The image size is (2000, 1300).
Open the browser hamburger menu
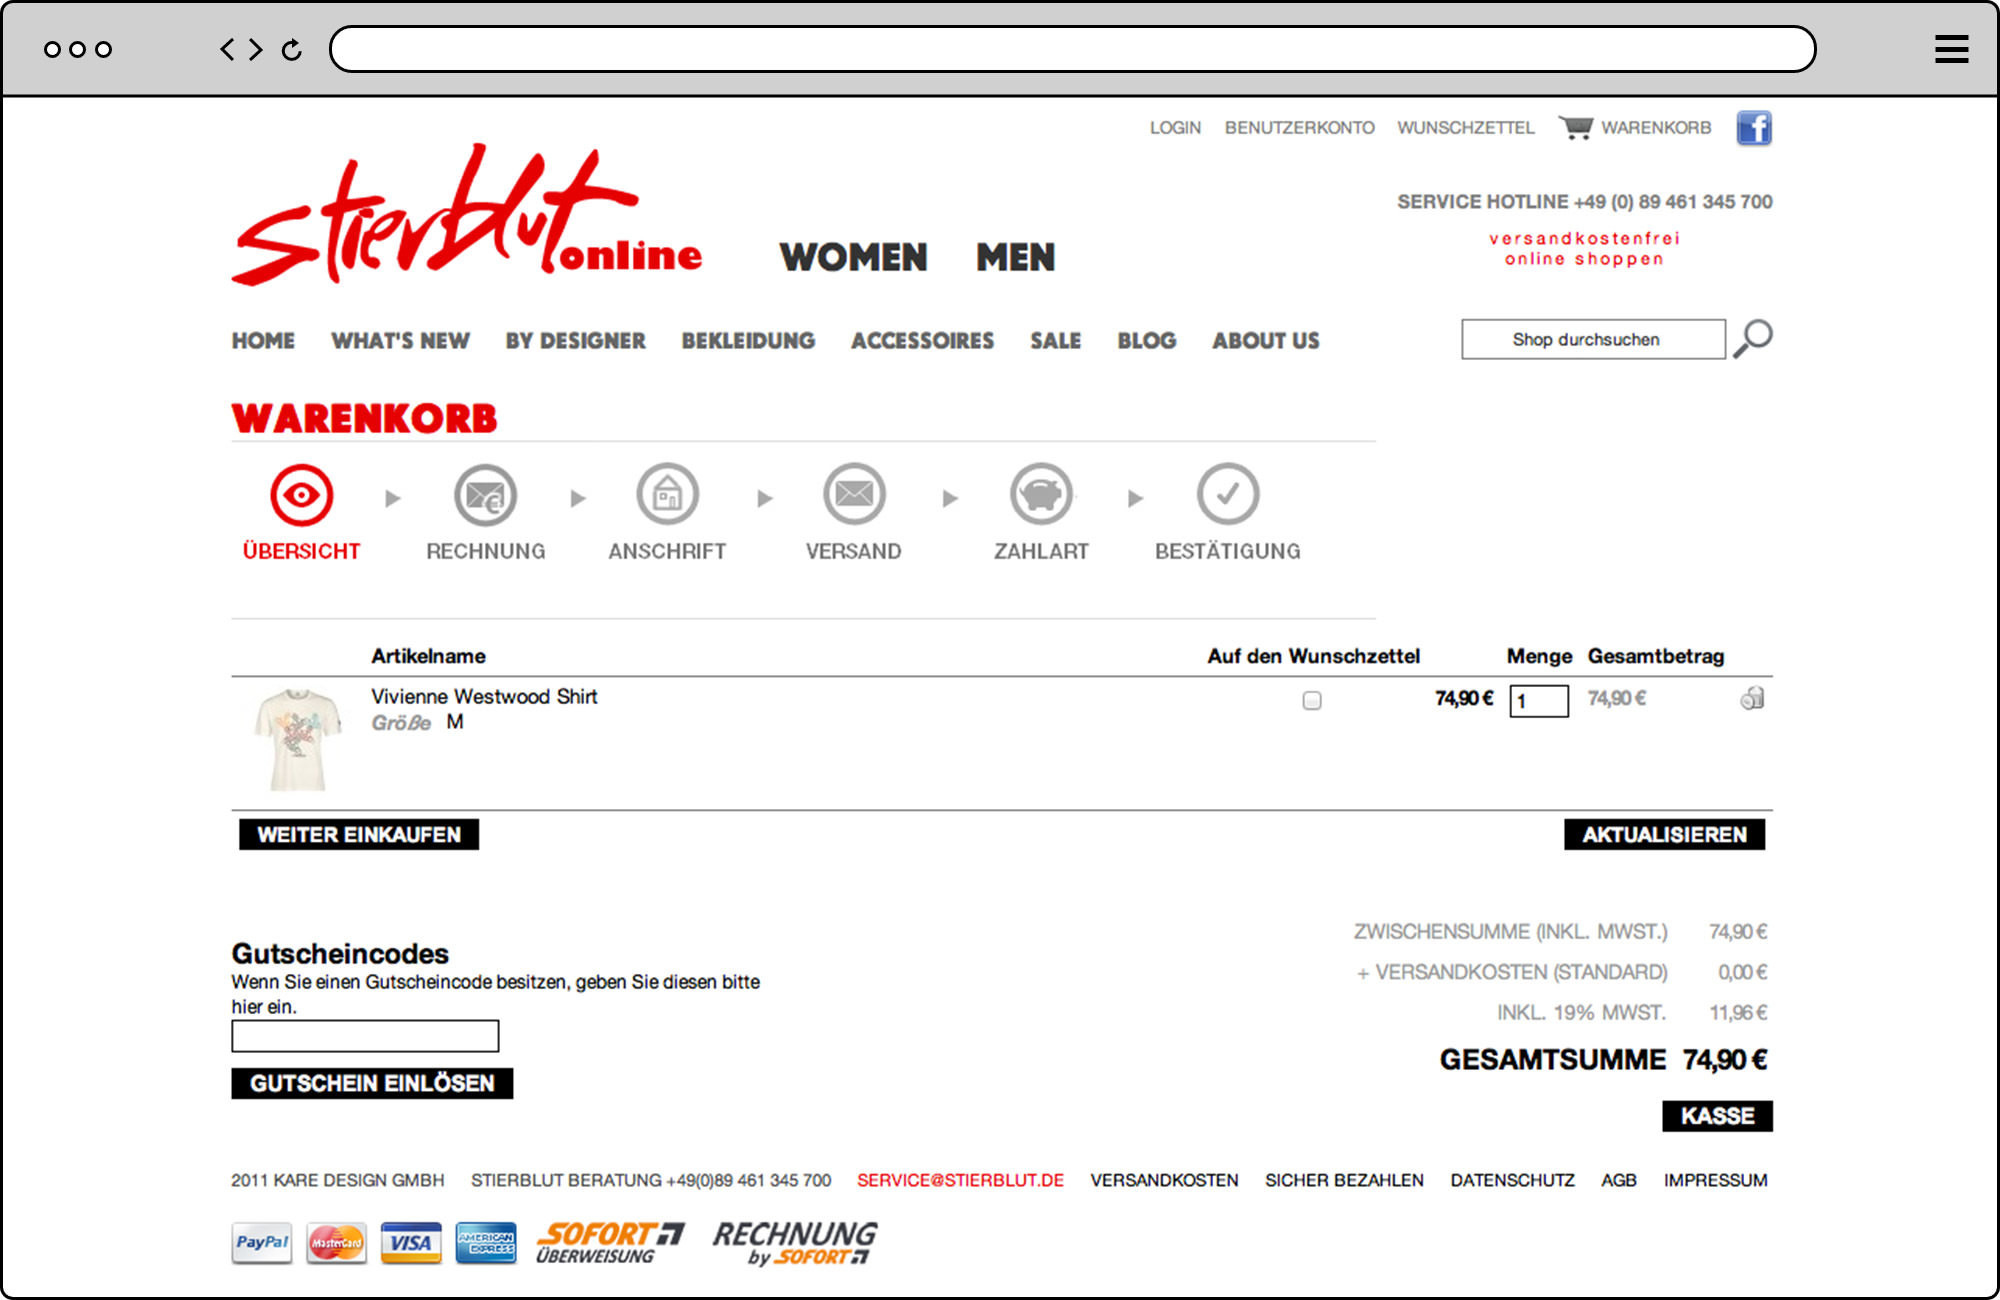pos(1951,49)
